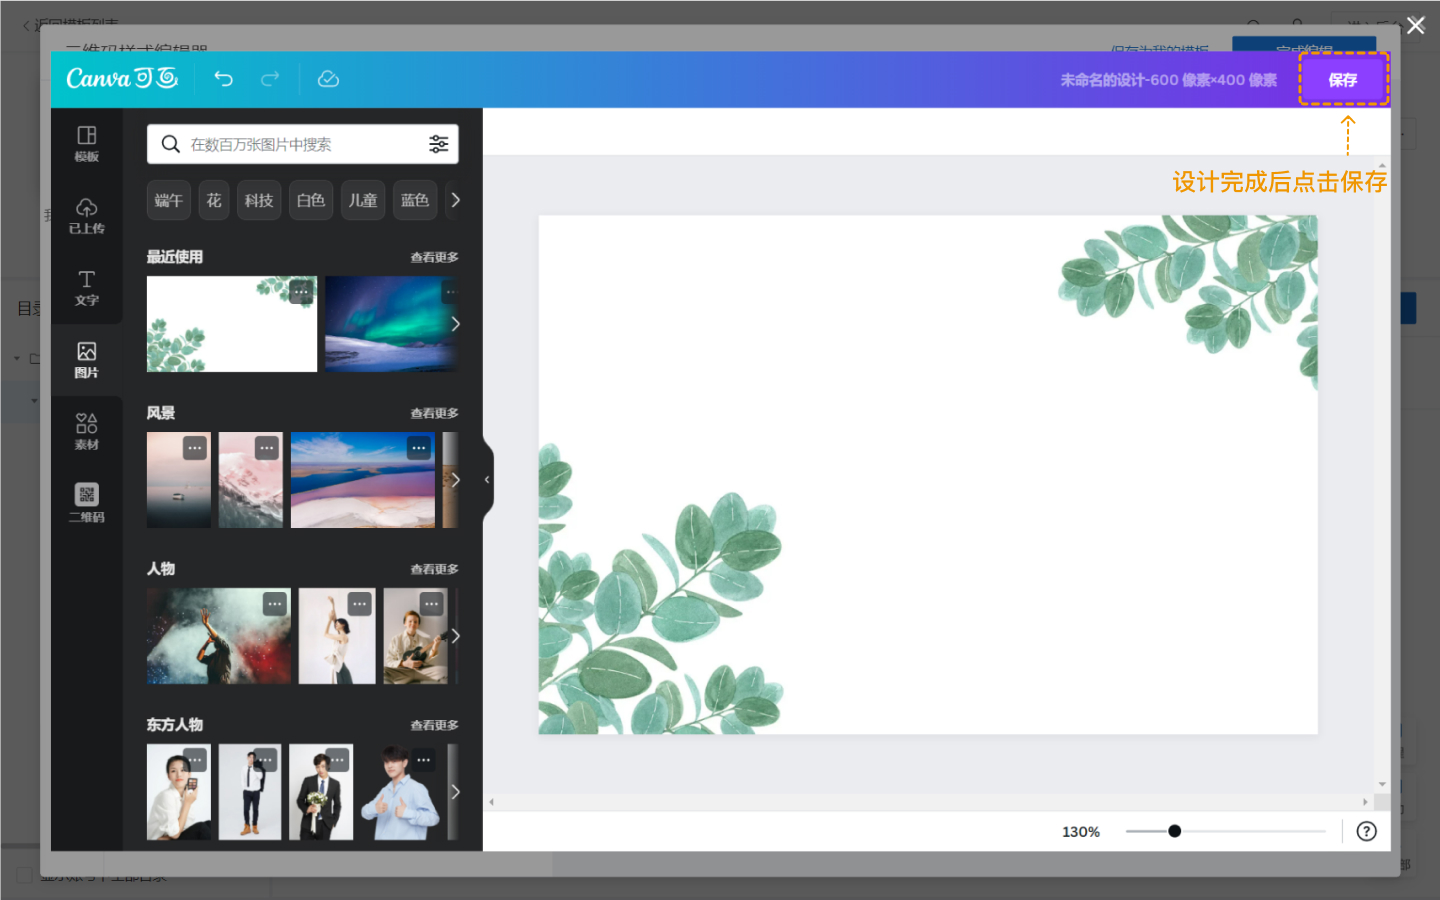1440x900 pixels.
Task: Open the search filter options
Action: tap(438, 144)
